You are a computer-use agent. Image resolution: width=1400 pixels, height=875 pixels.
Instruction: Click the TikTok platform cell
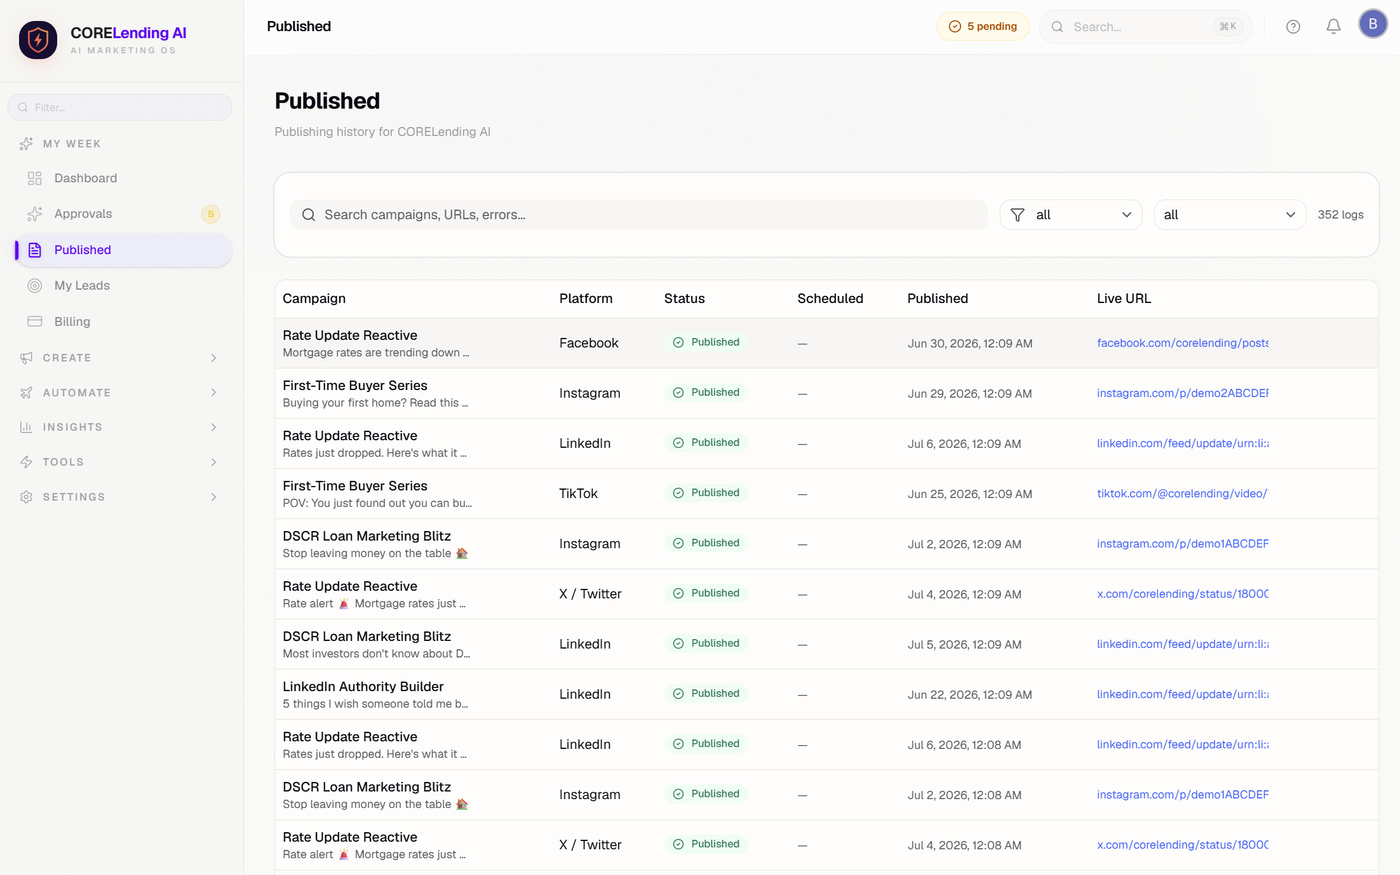tap(578, 494)
